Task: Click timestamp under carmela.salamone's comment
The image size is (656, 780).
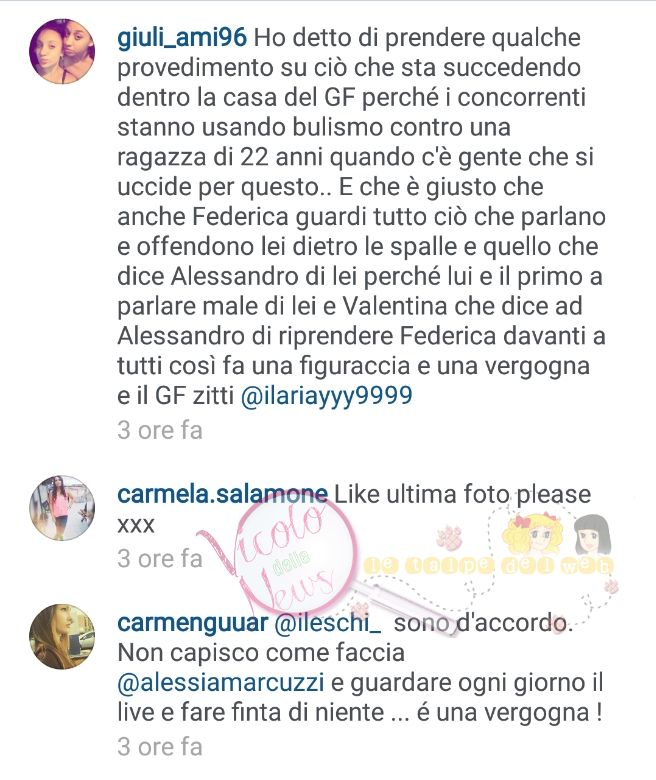Action: point(160,559)
